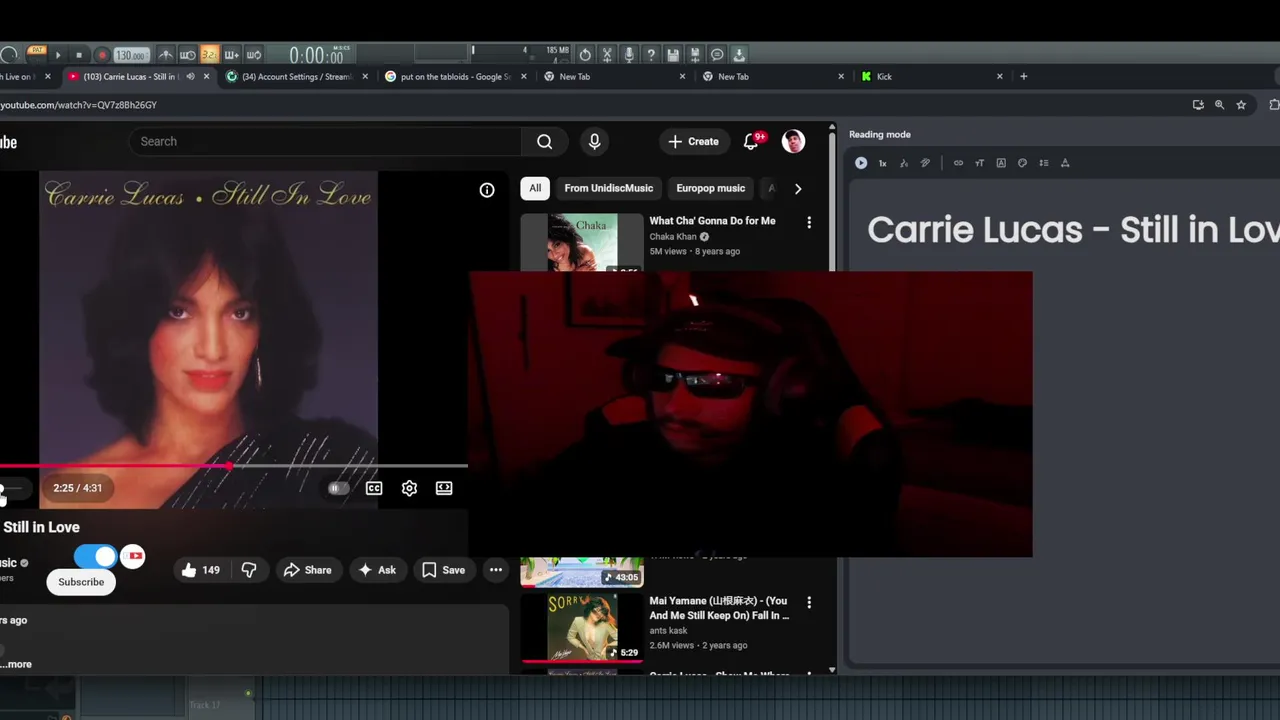This screenshot has height=720, width=1280.
Task: Stop playback in FL Studio transport
Action: pos(79,55)
